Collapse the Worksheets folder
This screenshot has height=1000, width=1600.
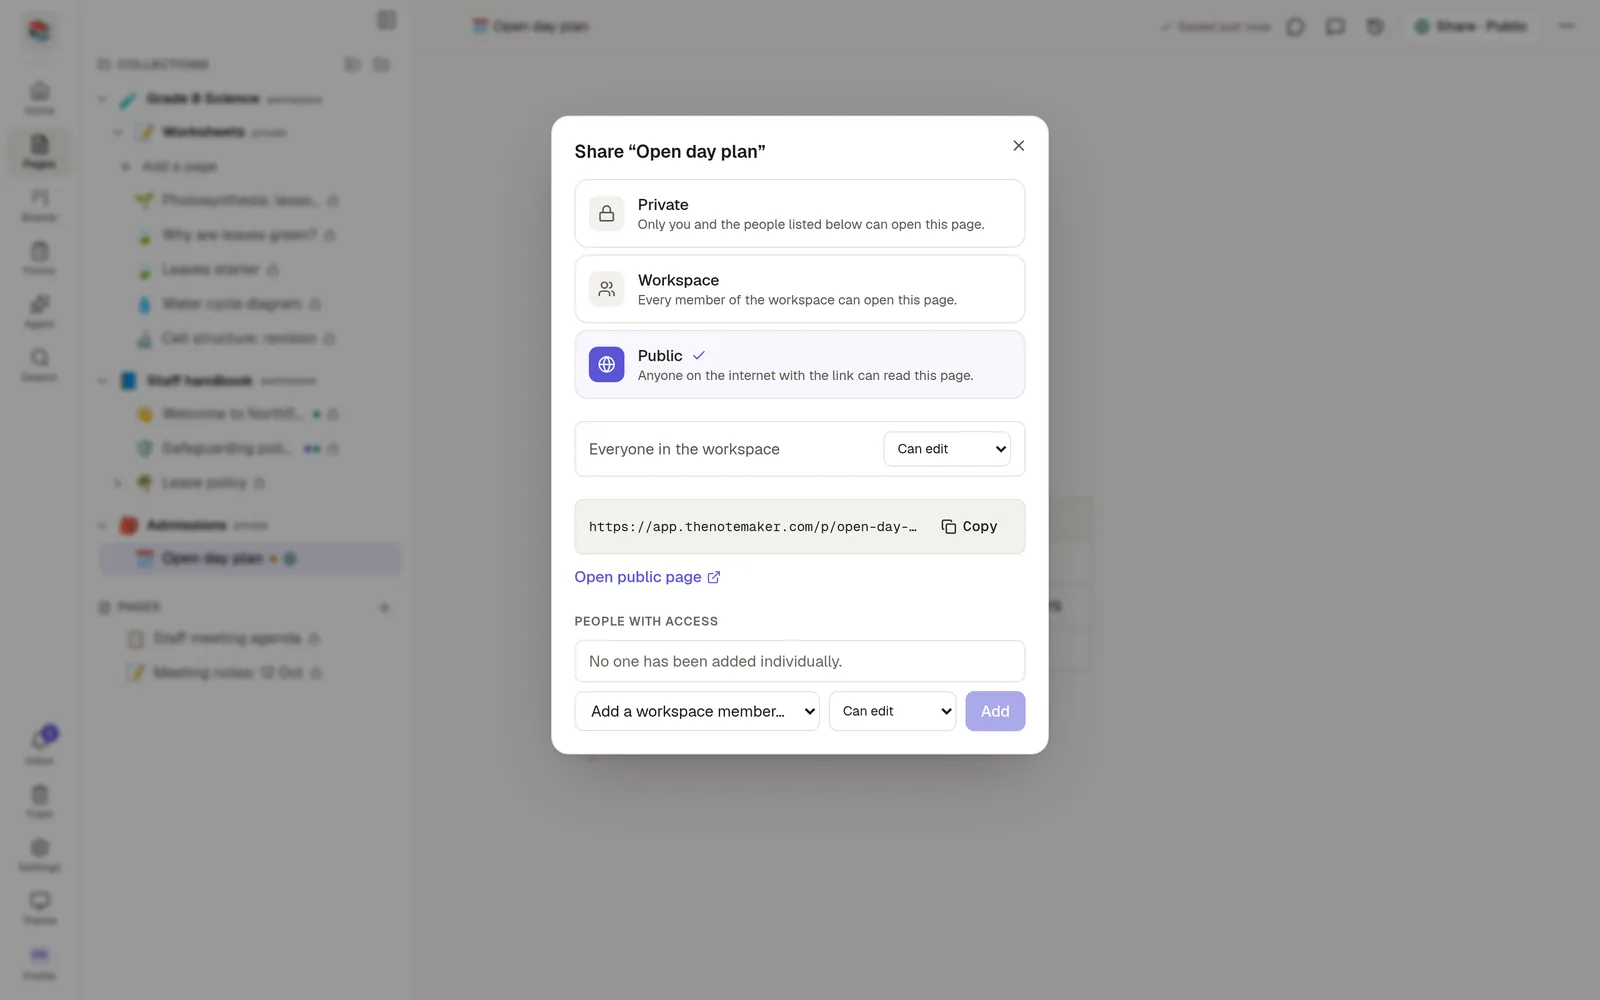(118, 132)
